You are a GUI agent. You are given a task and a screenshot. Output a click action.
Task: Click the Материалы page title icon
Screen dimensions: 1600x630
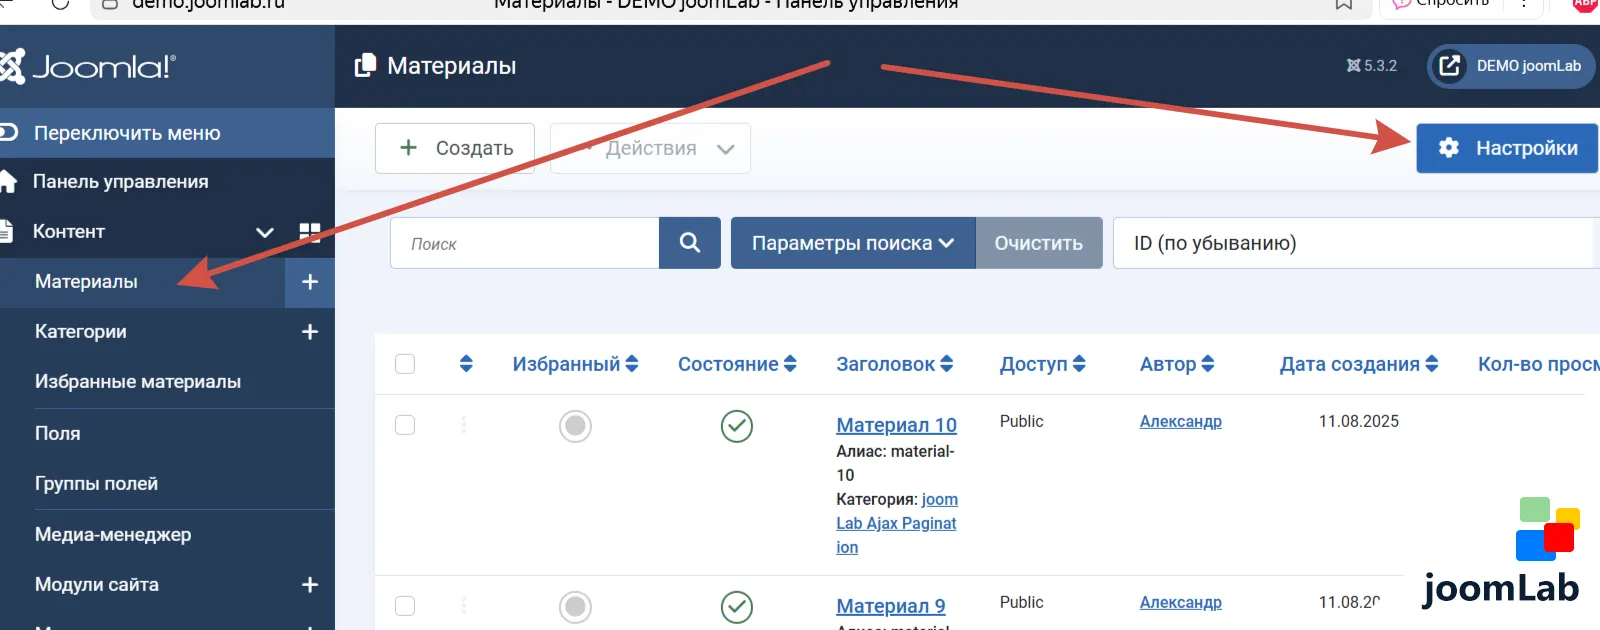coord(366,66)
